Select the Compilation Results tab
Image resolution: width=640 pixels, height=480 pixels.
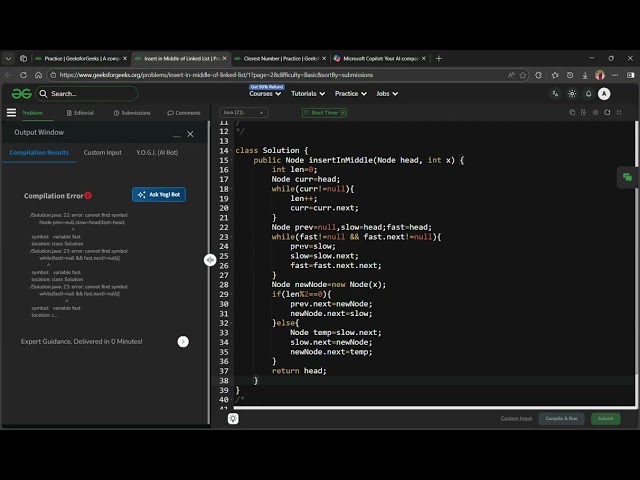click(x=39, y=153)
